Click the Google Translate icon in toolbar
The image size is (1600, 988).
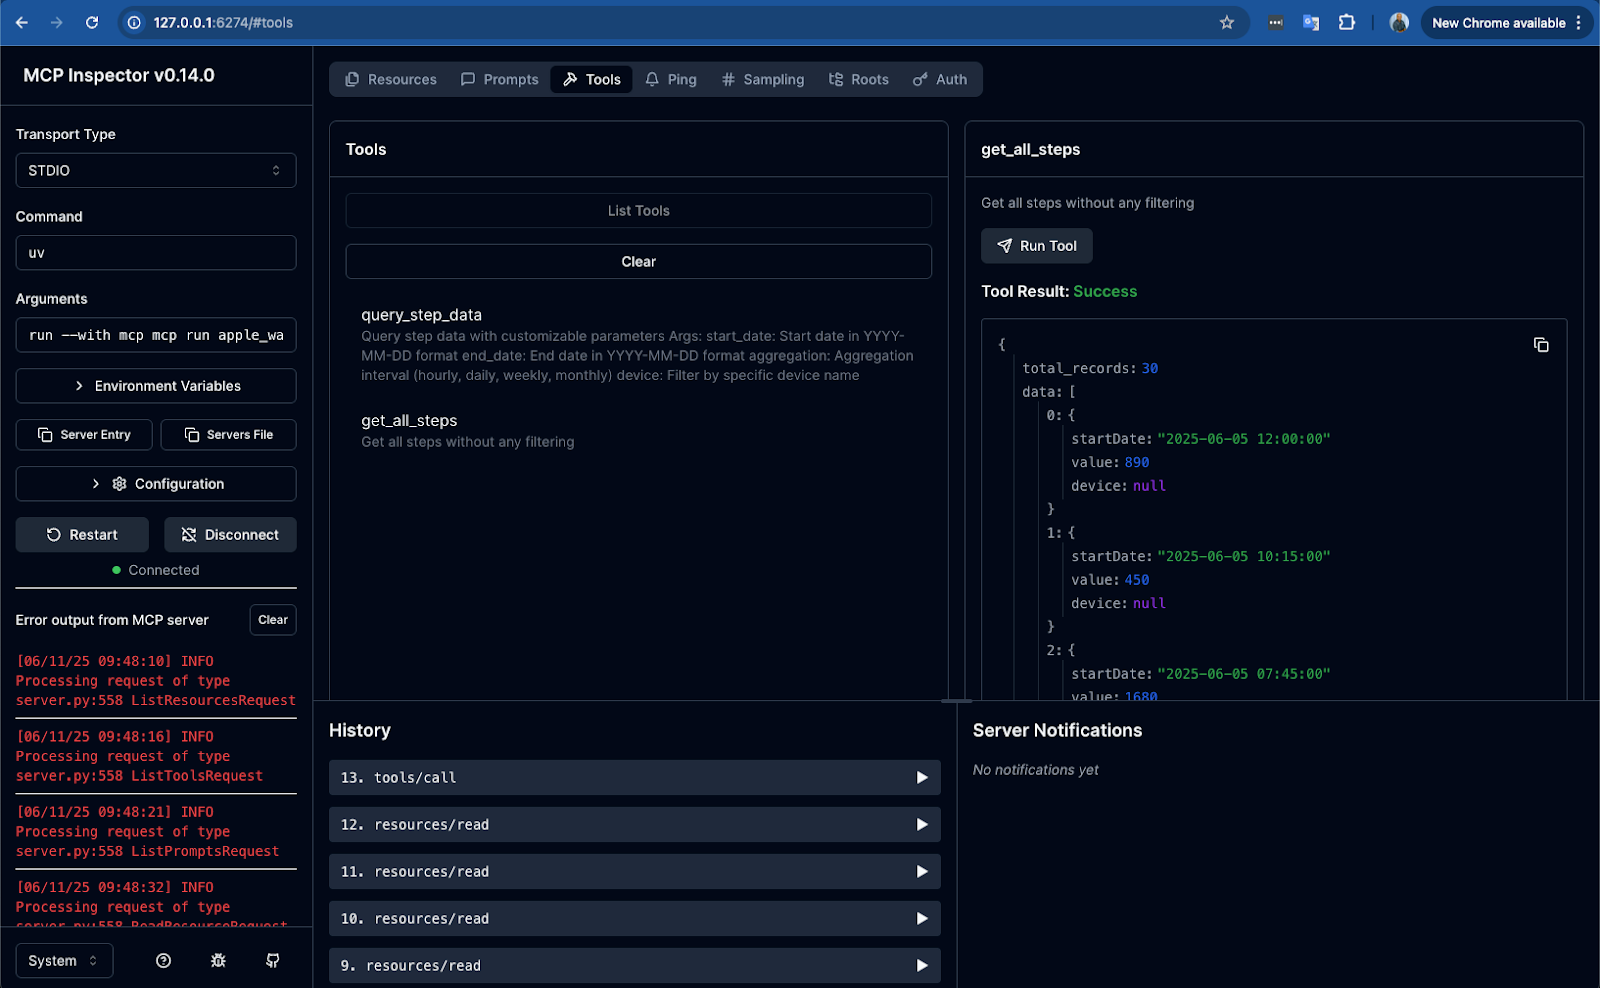(x=1310, y=23)
